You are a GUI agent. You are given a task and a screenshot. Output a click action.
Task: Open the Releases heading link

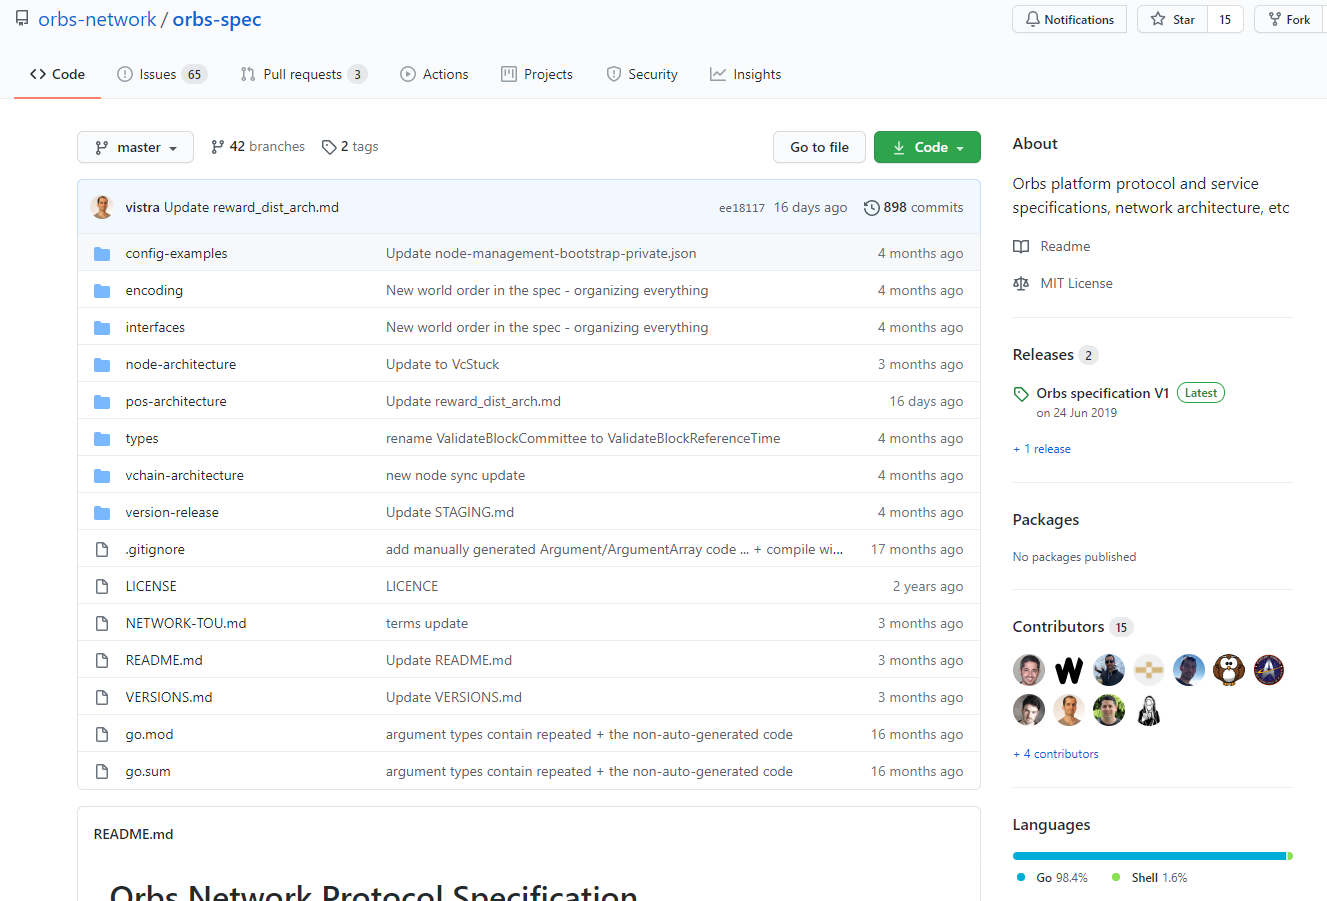1043,355
